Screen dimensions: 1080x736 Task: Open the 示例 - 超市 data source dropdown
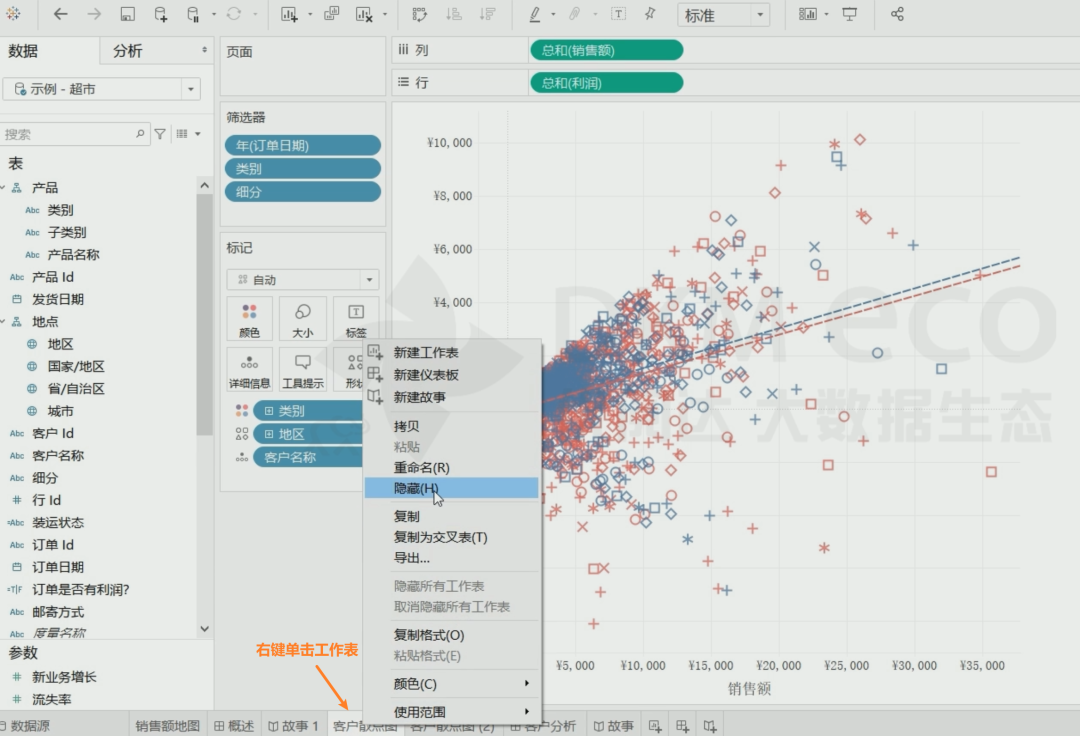190,89
